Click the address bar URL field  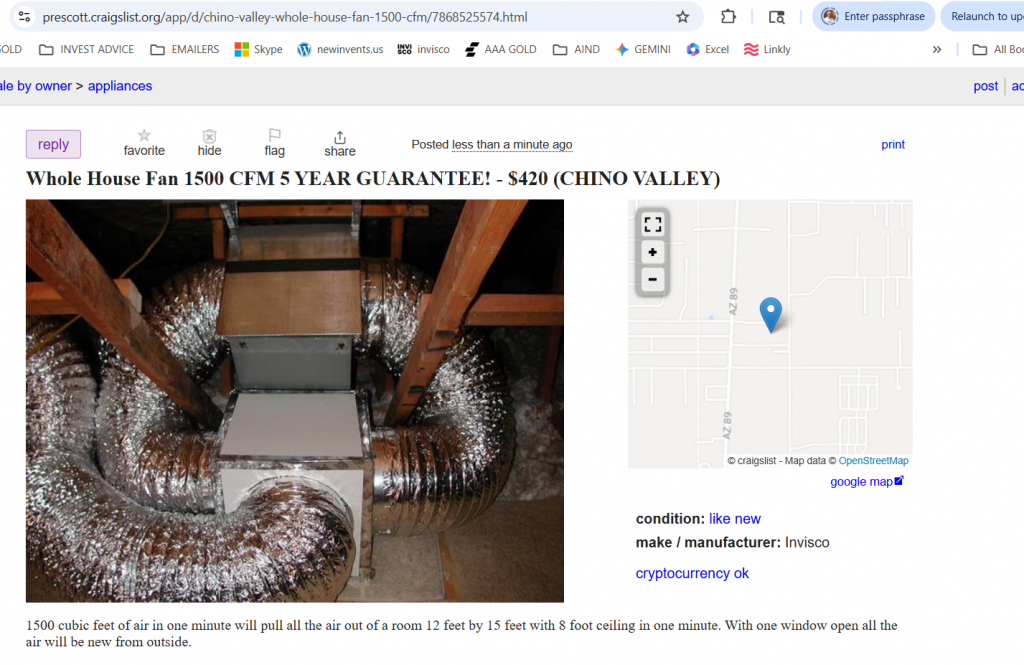(353, 17)
